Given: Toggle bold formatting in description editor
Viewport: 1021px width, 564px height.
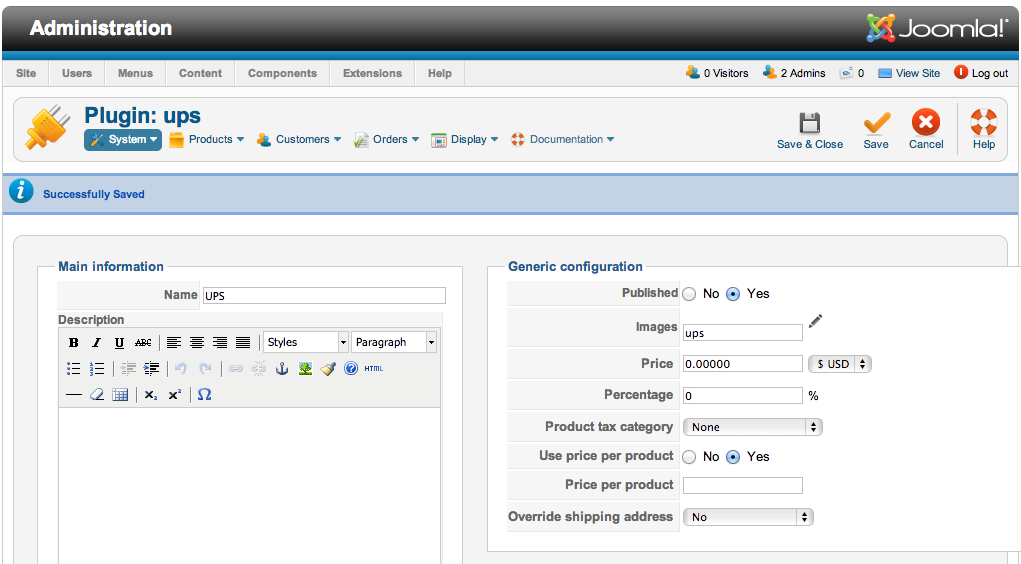Looking at the screenshot, I should (x=74, y=343).
